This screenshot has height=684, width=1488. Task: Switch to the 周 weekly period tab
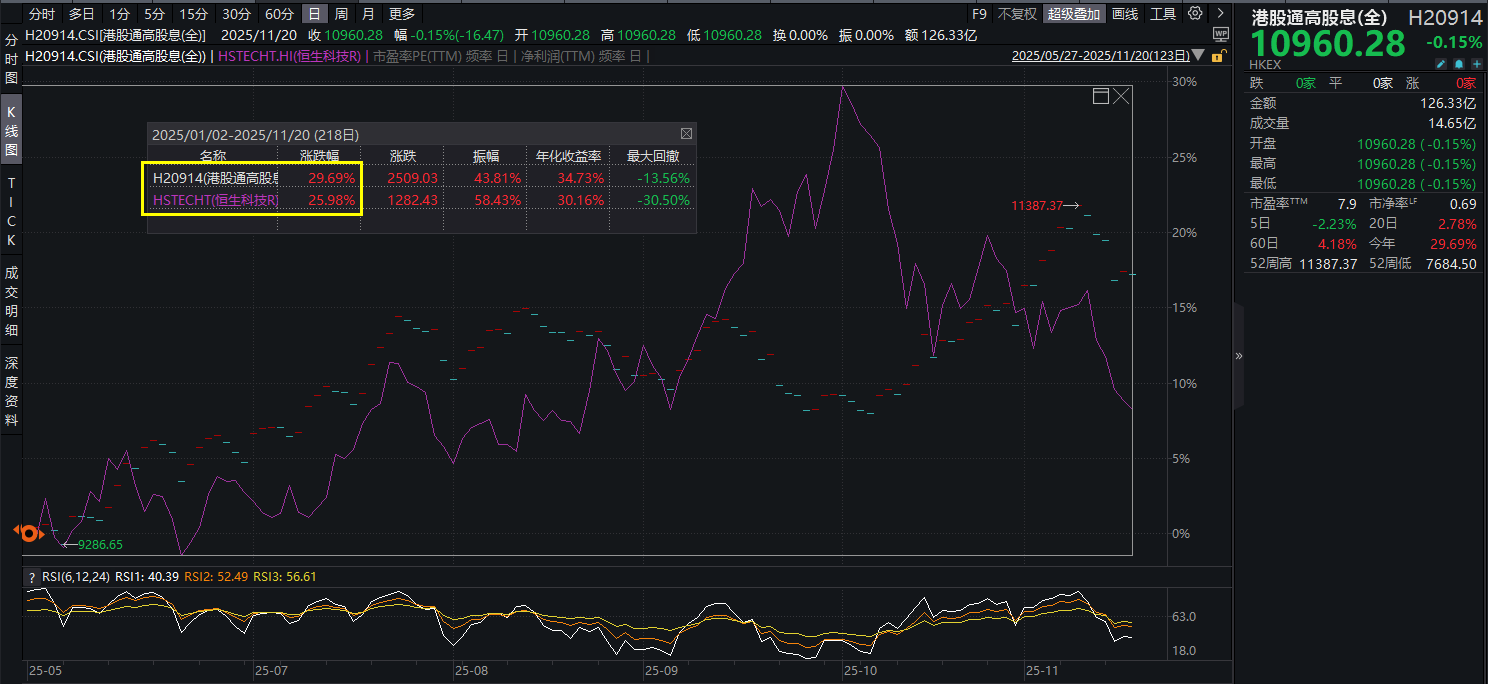pos(342,14)
